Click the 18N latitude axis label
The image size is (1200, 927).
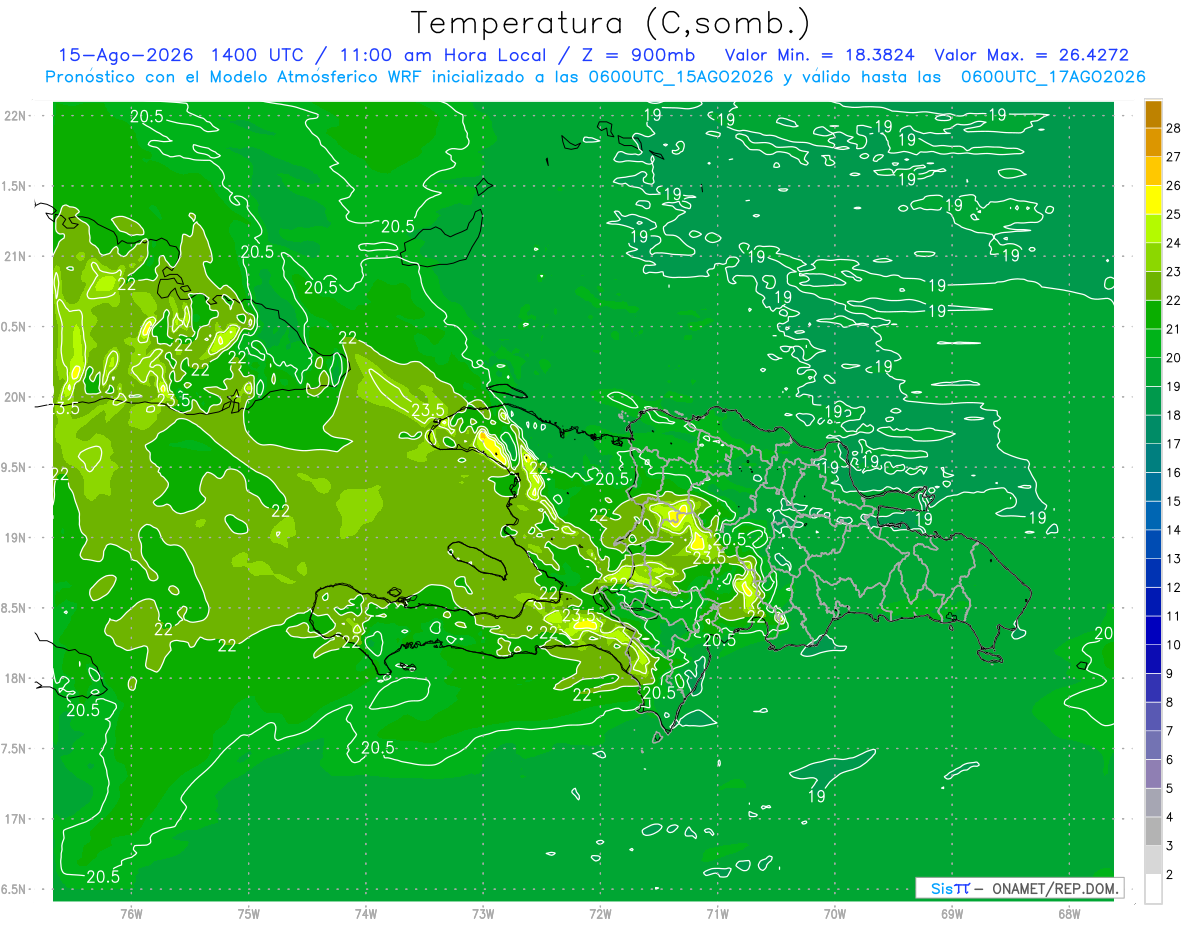[17, 678]
